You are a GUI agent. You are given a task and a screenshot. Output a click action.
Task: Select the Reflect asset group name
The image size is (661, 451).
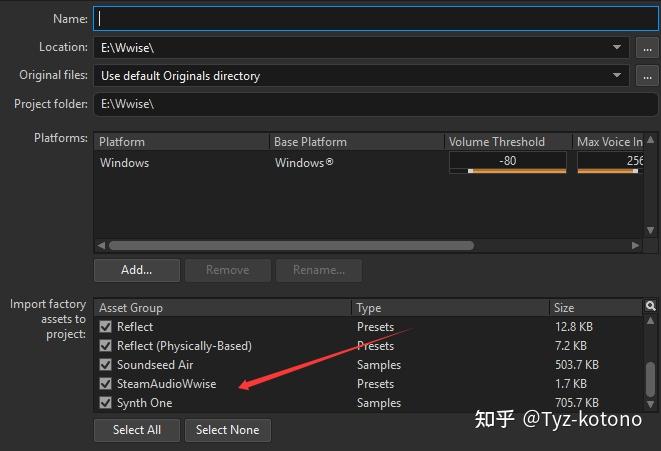point(135,327)
